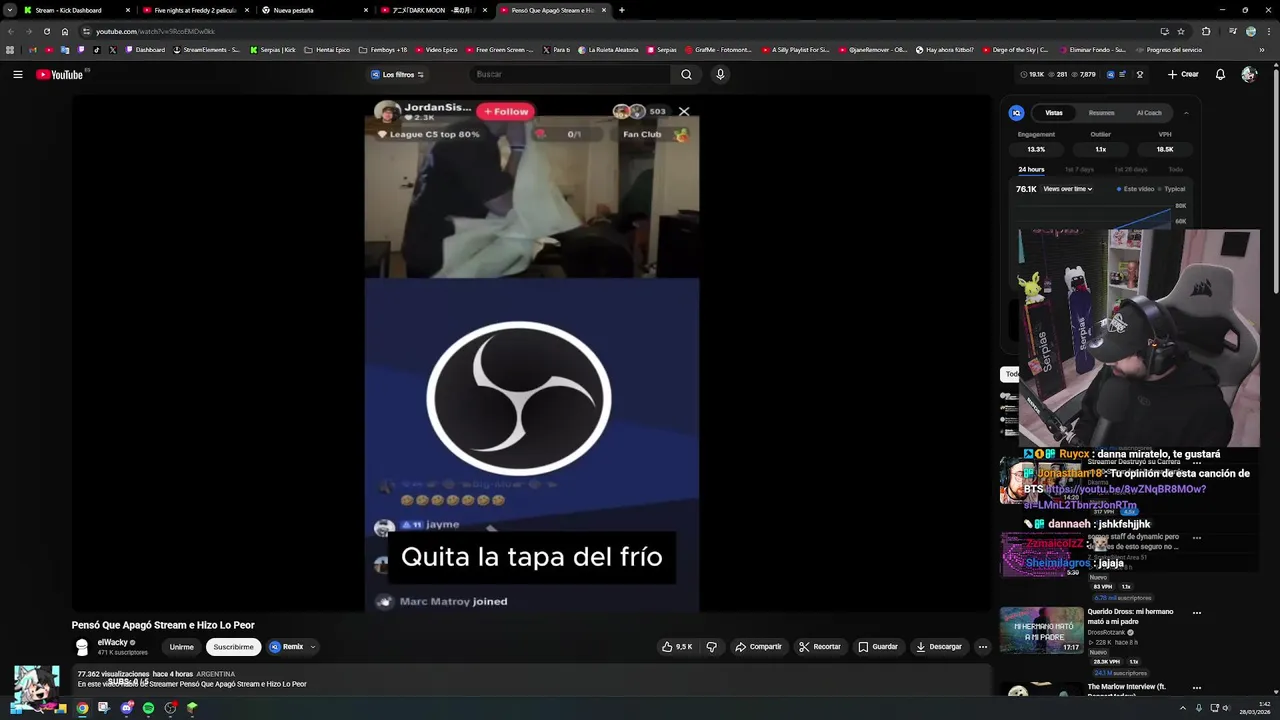Open a new browser tab
1280x720 pixels.
click(x=621, y=10)
